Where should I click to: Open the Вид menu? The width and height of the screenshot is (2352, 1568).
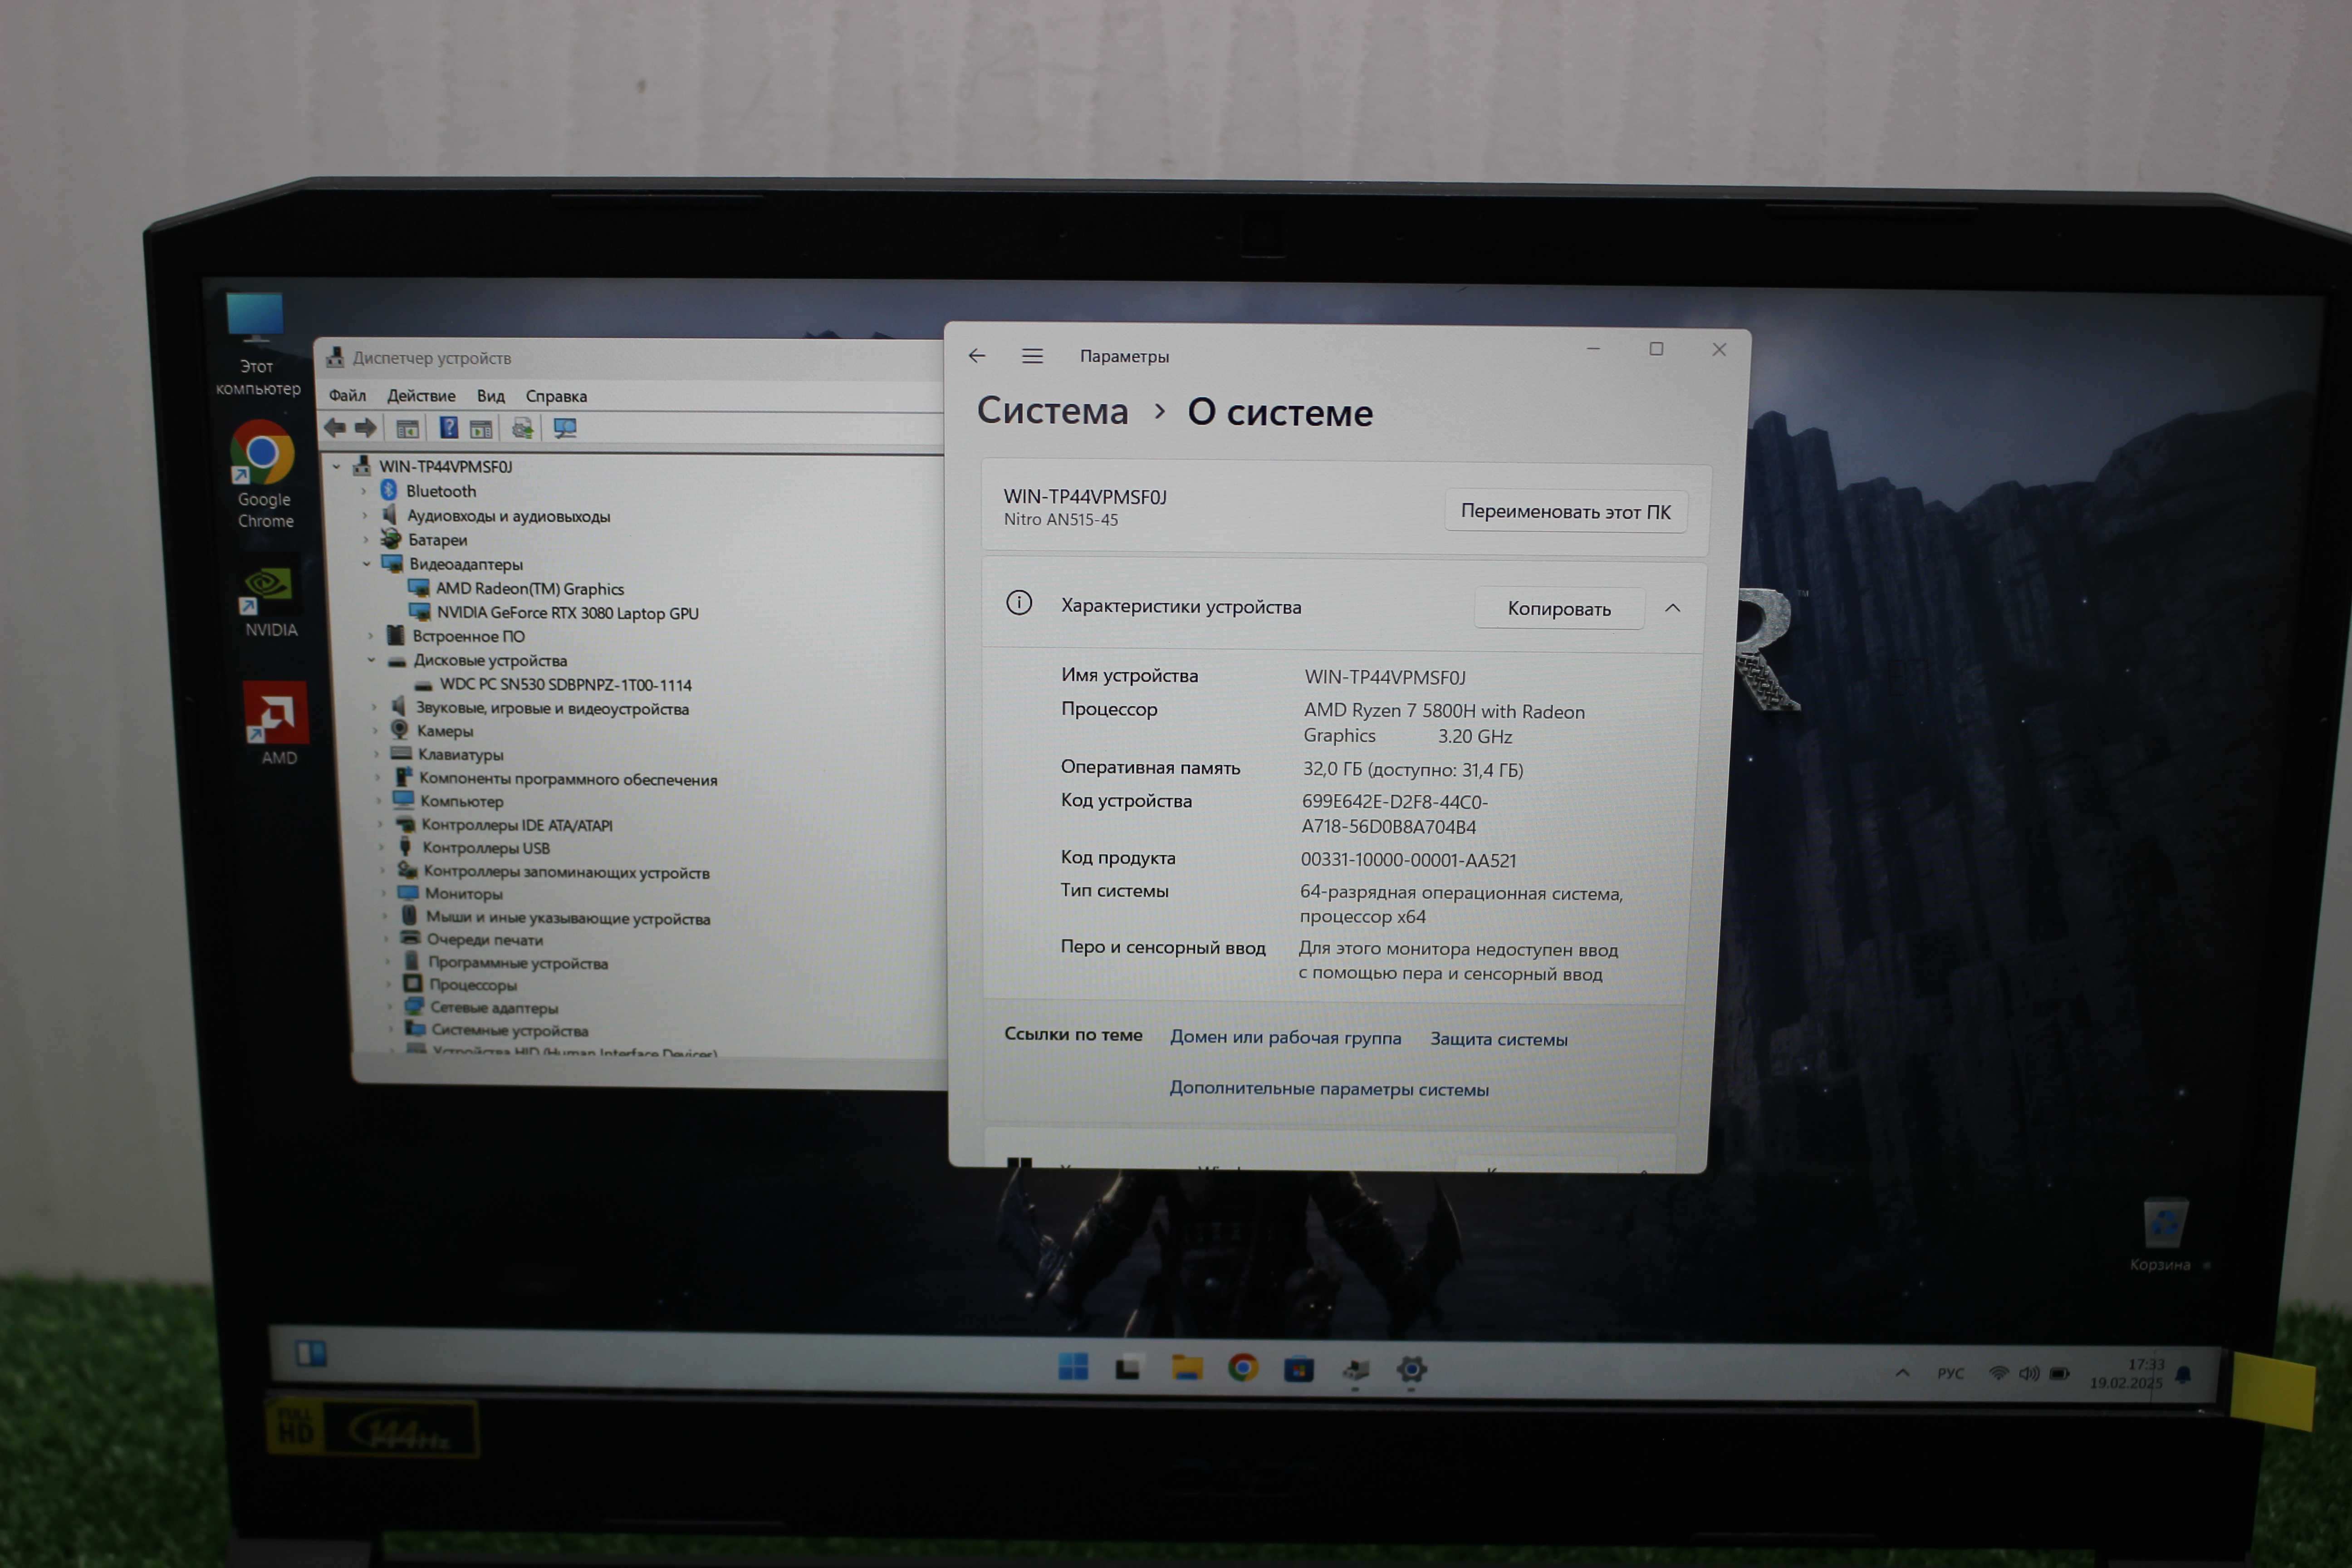490,396
